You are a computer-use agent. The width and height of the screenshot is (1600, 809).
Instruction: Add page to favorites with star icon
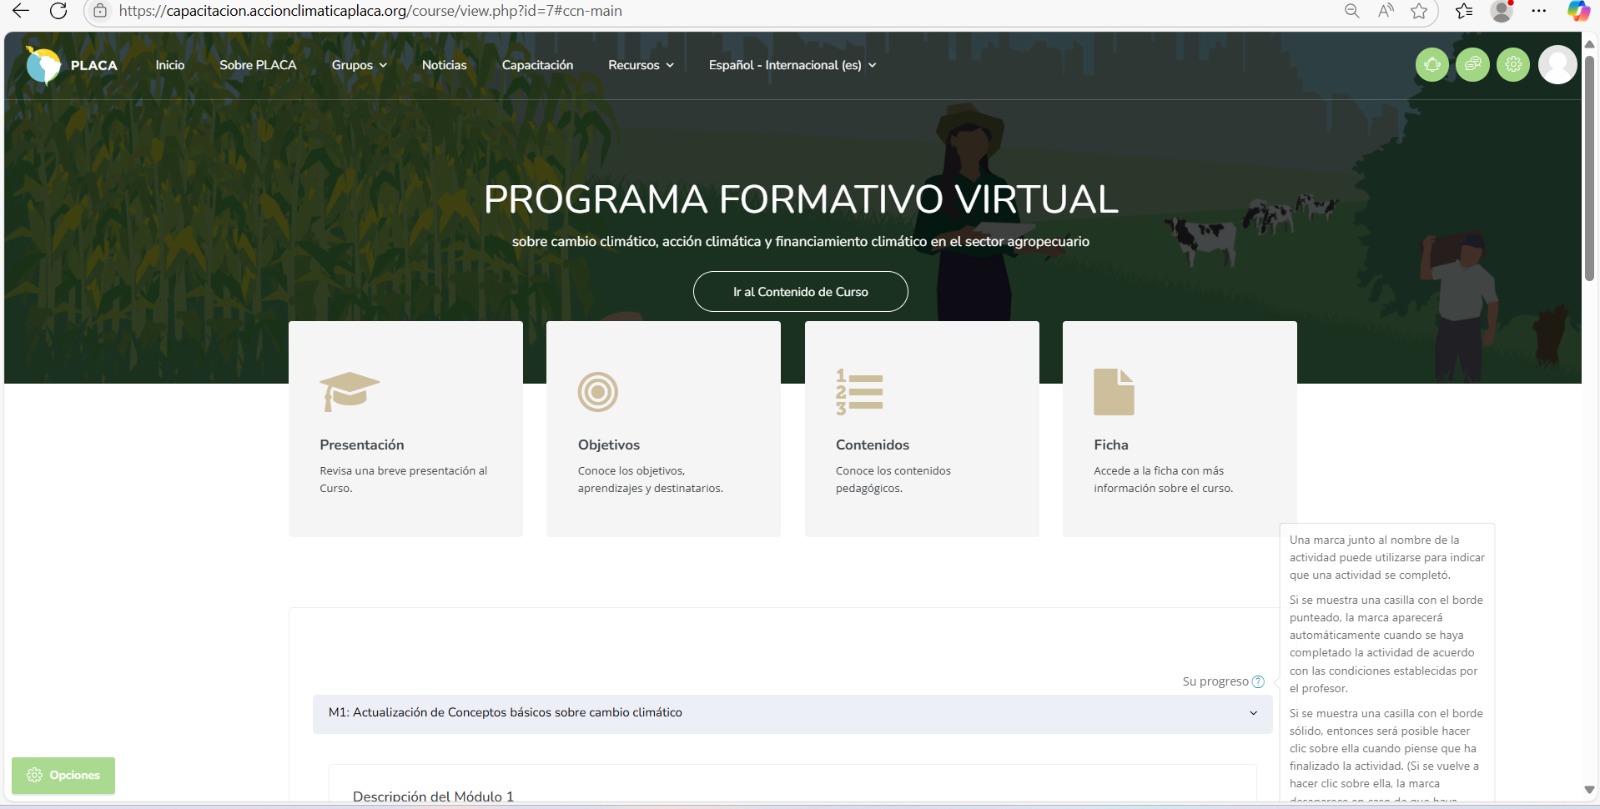[1419, 11]
